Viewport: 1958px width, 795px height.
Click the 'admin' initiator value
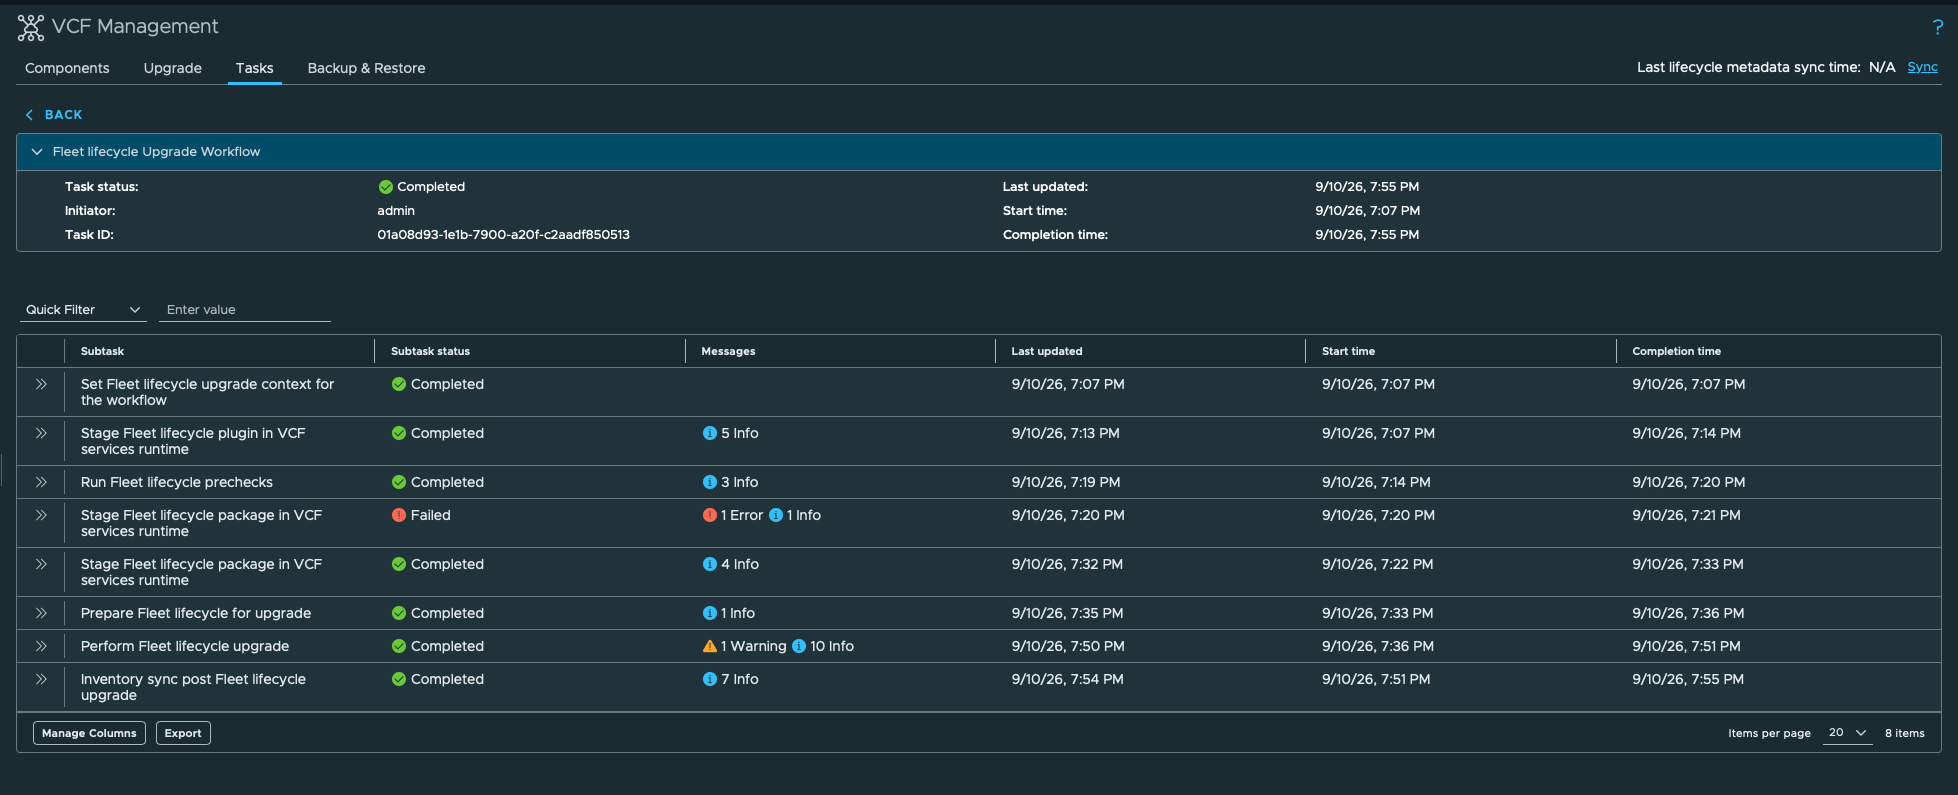(396, 211)
